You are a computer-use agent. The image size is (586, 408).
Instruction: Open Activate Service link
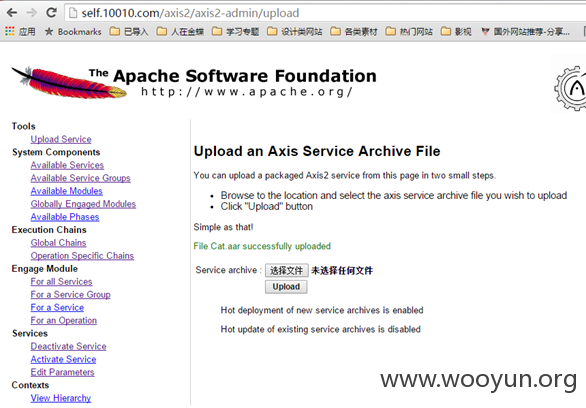click(64, 359)
